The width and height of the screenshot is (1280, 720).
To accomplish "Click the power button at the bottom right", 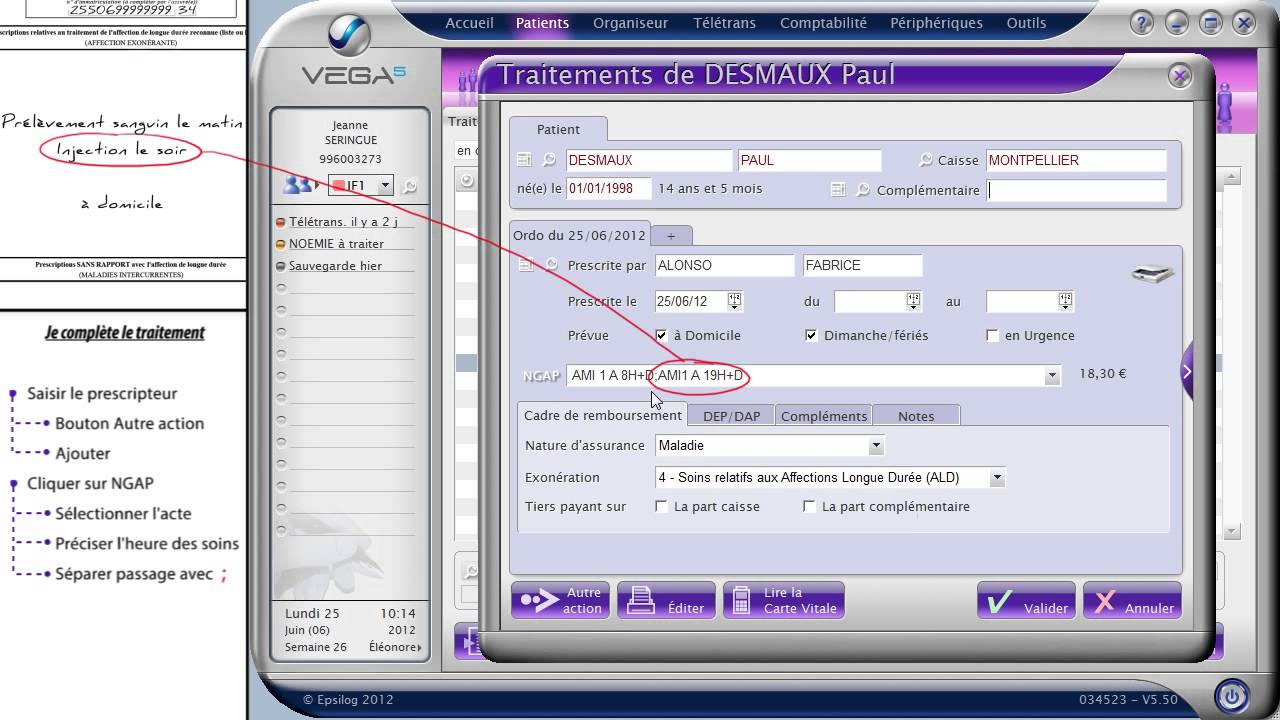I will coord(1231,696).
